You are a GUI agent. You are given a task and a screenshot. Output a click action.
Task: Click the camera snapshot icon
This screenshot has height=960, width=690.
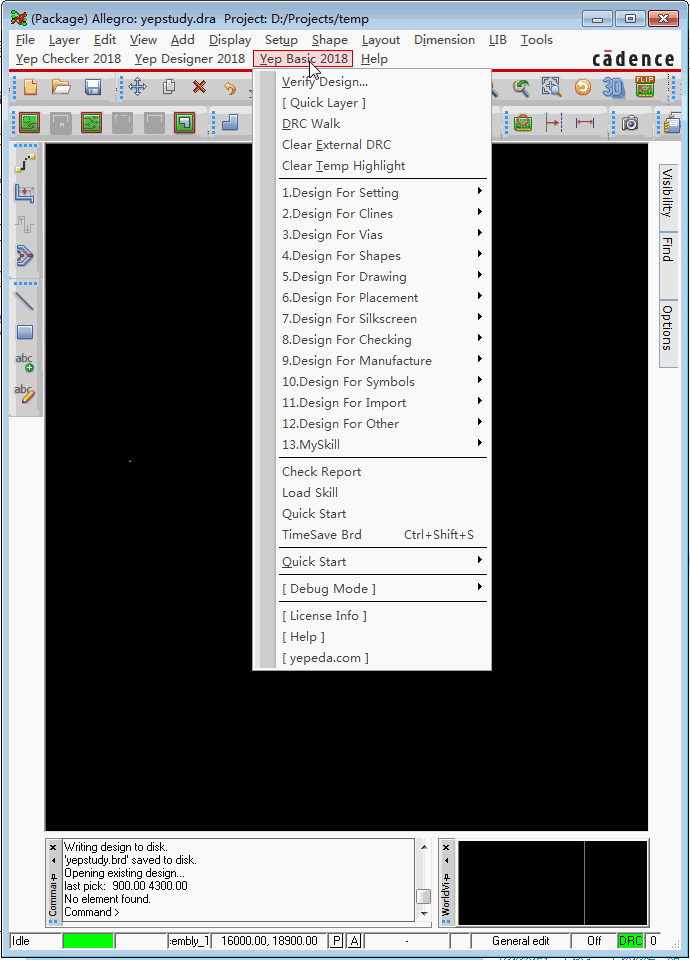point(630,123)
